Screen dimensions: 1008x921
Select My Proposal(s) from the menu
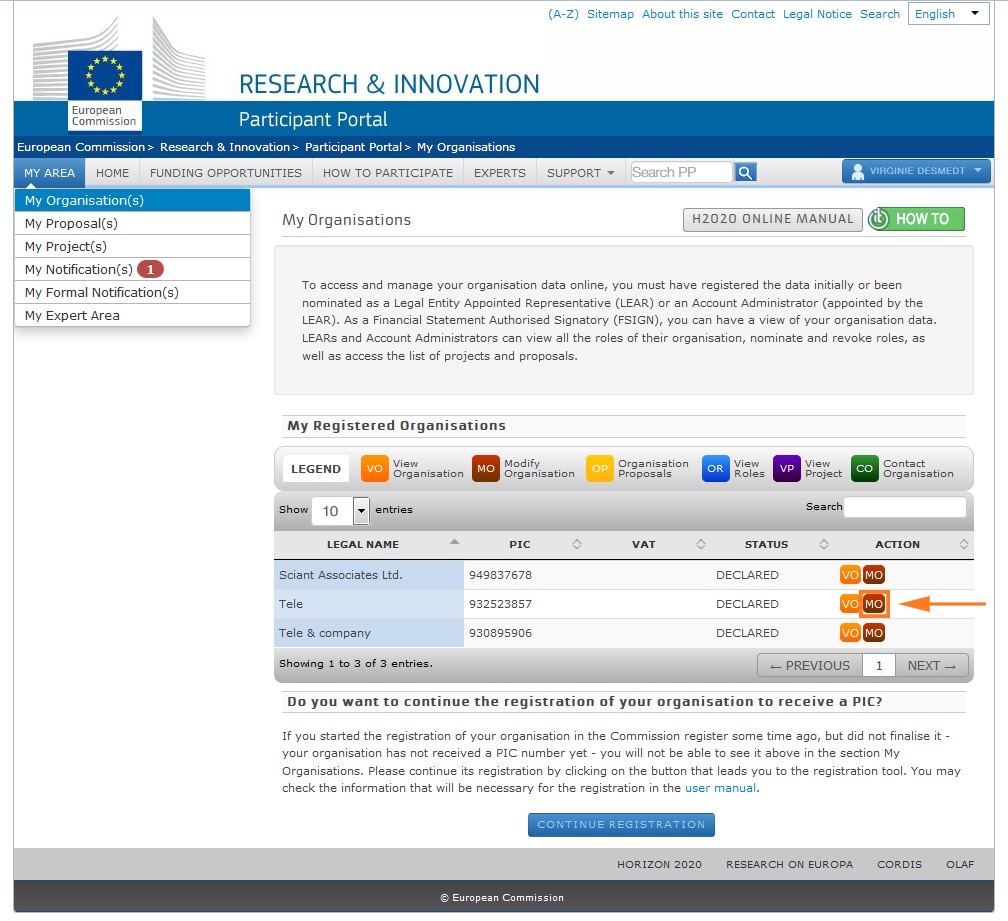[x=71, y=223]
